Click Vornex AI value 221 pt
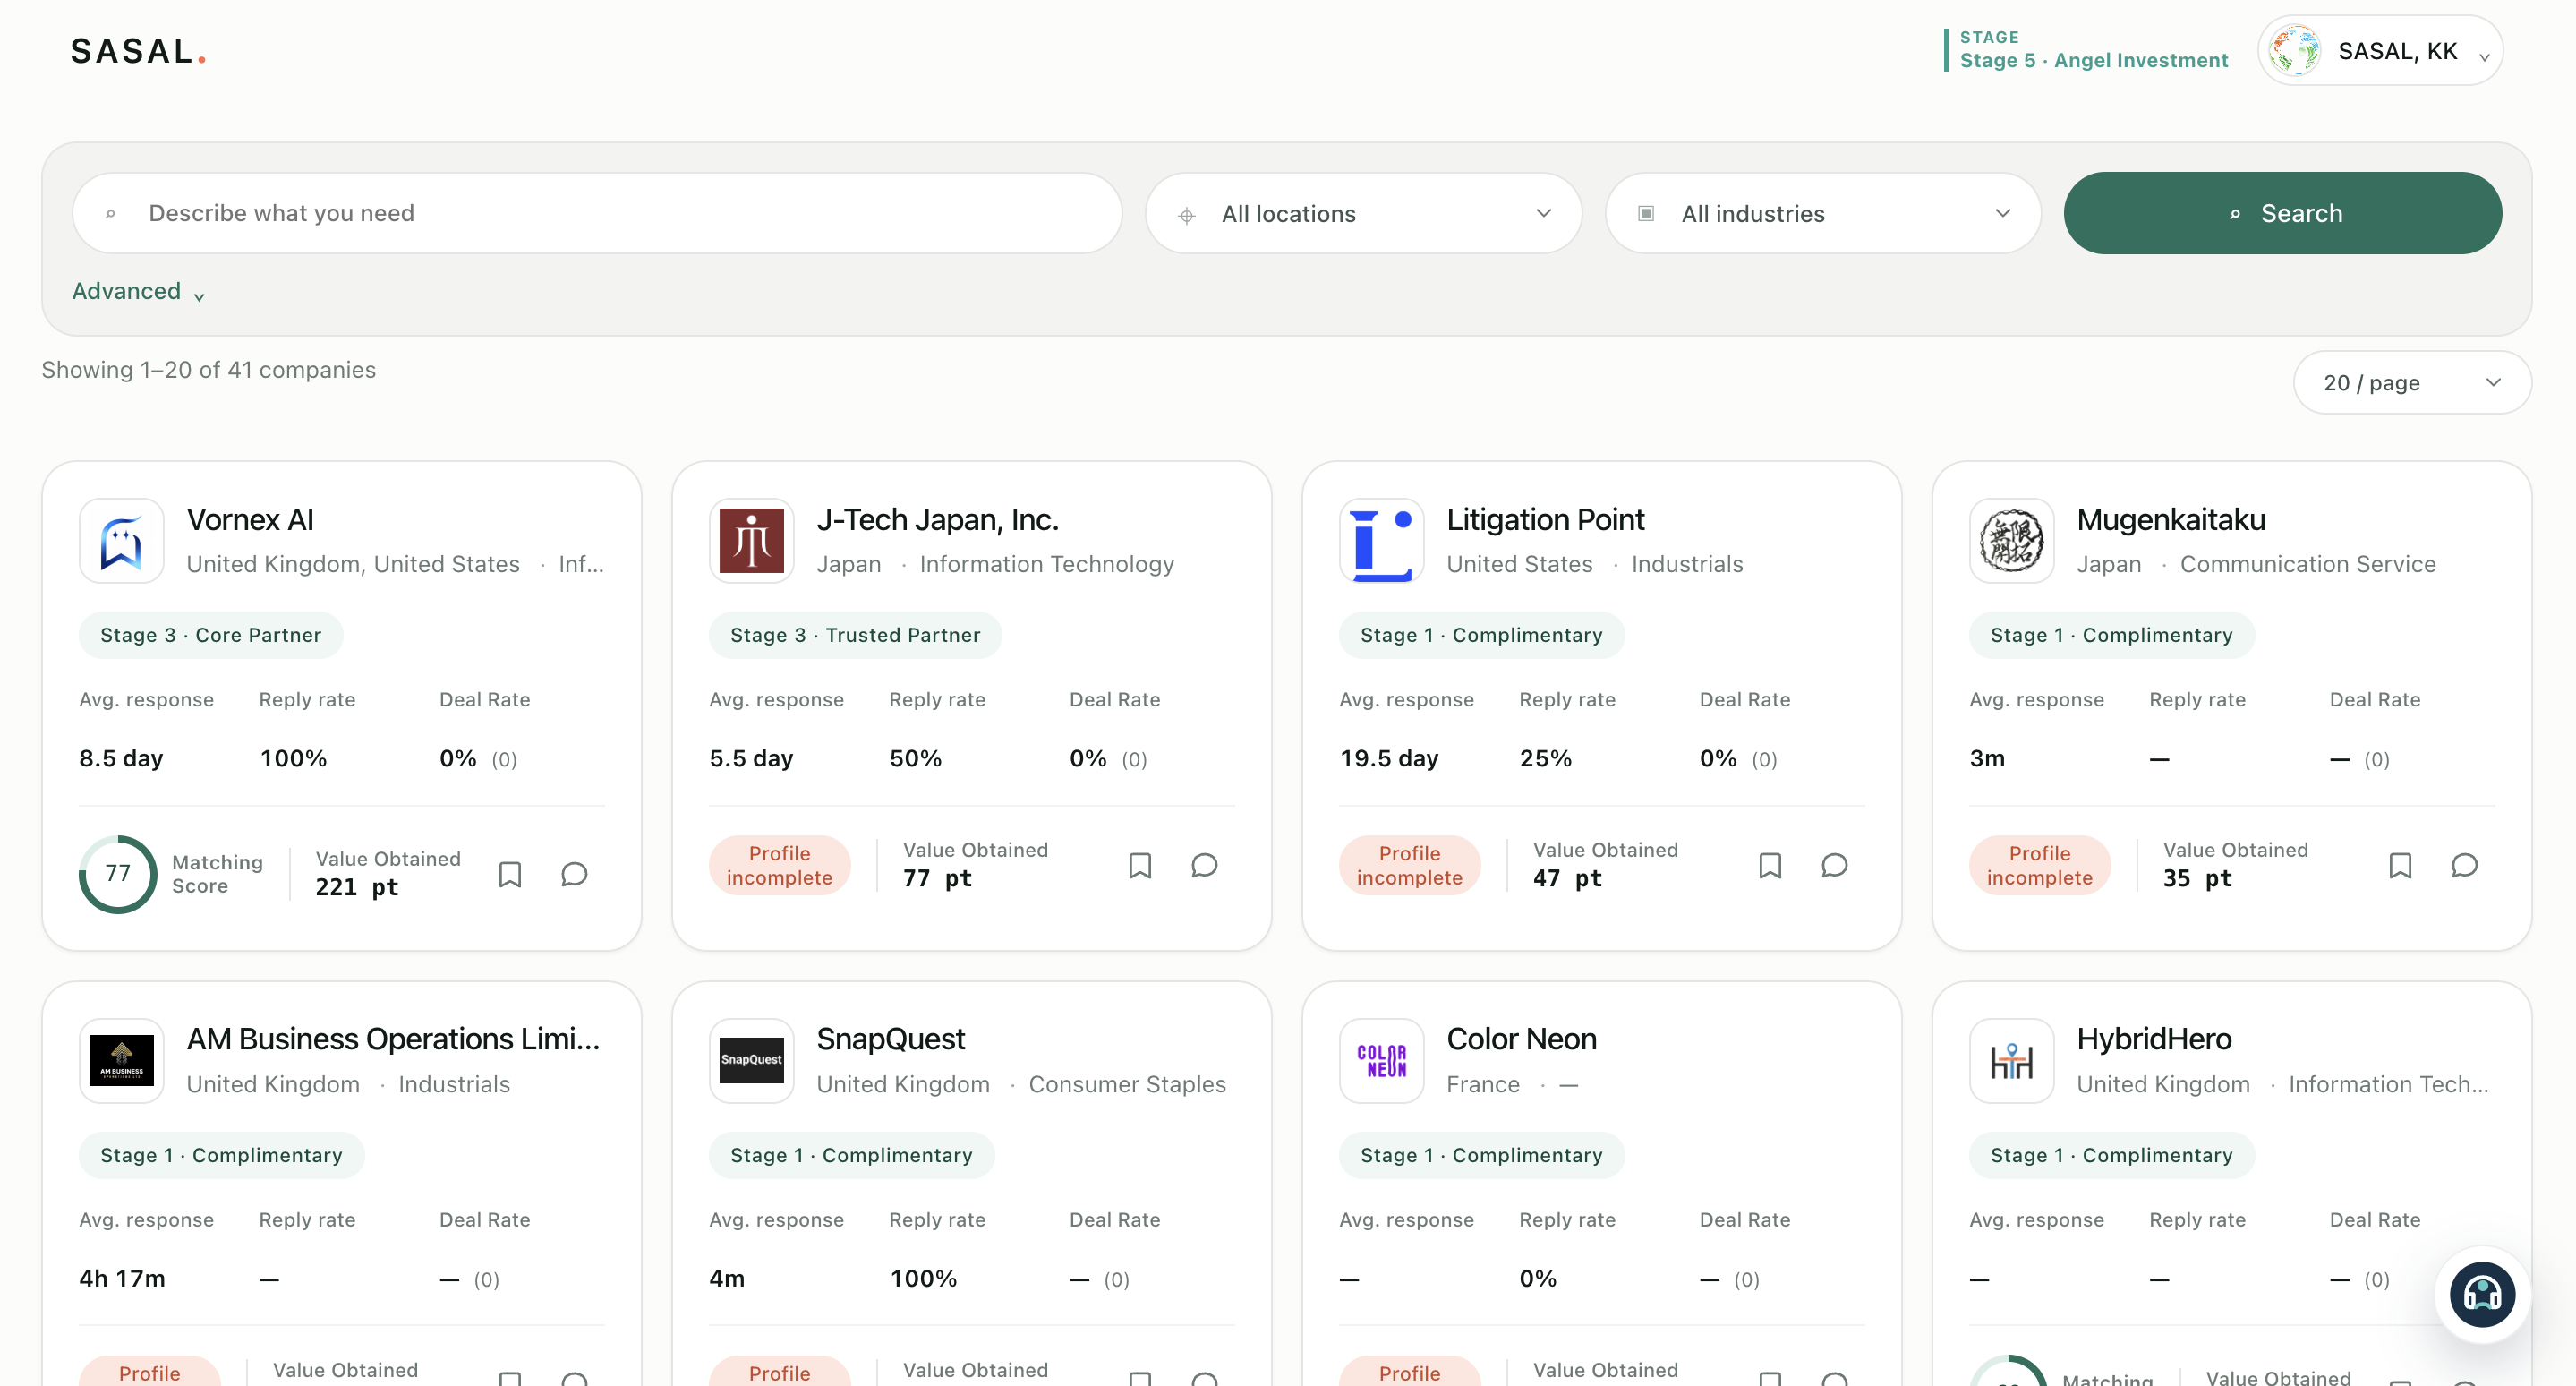2576x1386 pixels. 357,888
